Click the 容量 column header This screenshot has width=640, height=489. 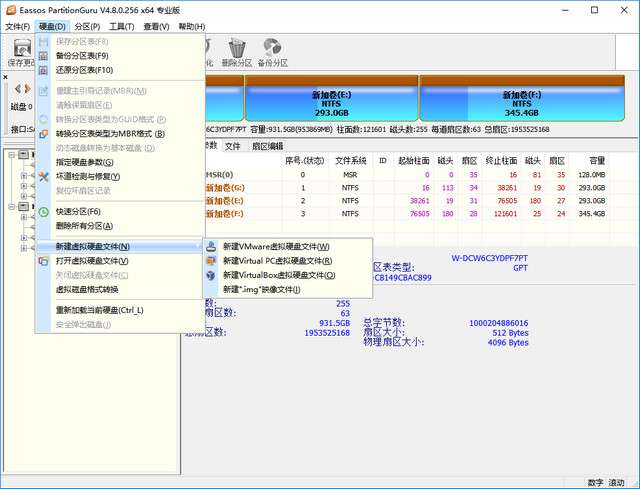597,161
